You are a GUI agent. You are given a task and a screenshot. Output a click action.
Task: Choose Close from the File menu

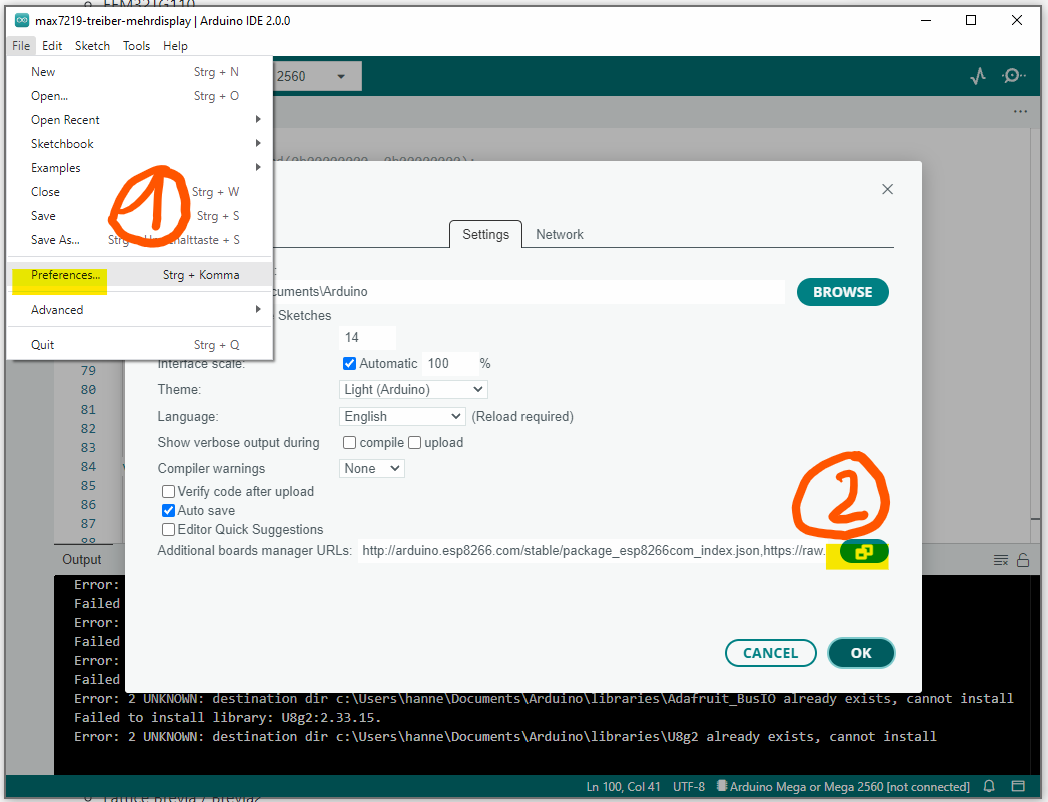coord(140,192)
